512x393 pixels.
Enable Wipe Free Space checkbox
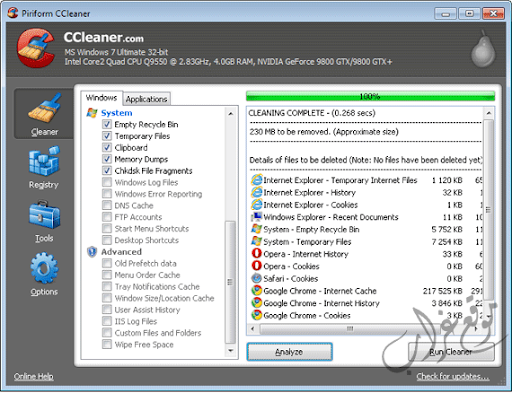pyautogui.click(x=107, y=344)
